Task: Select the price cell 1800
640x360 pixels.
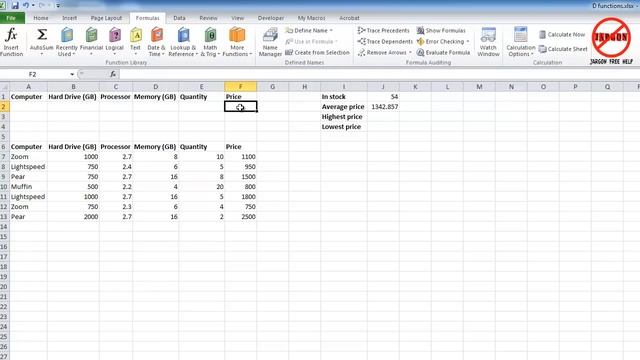Action: [240, 197]
